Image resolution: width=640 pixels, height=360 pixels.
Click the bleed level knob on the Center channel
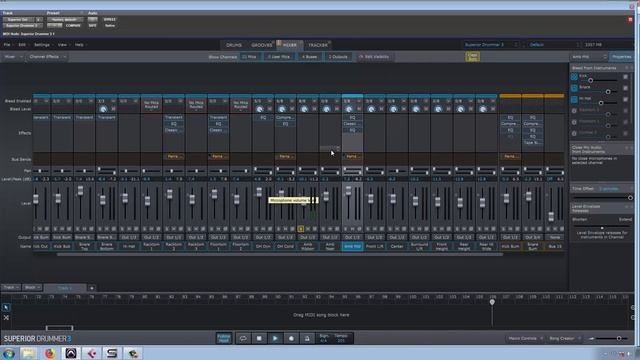(x=393, y=109)
